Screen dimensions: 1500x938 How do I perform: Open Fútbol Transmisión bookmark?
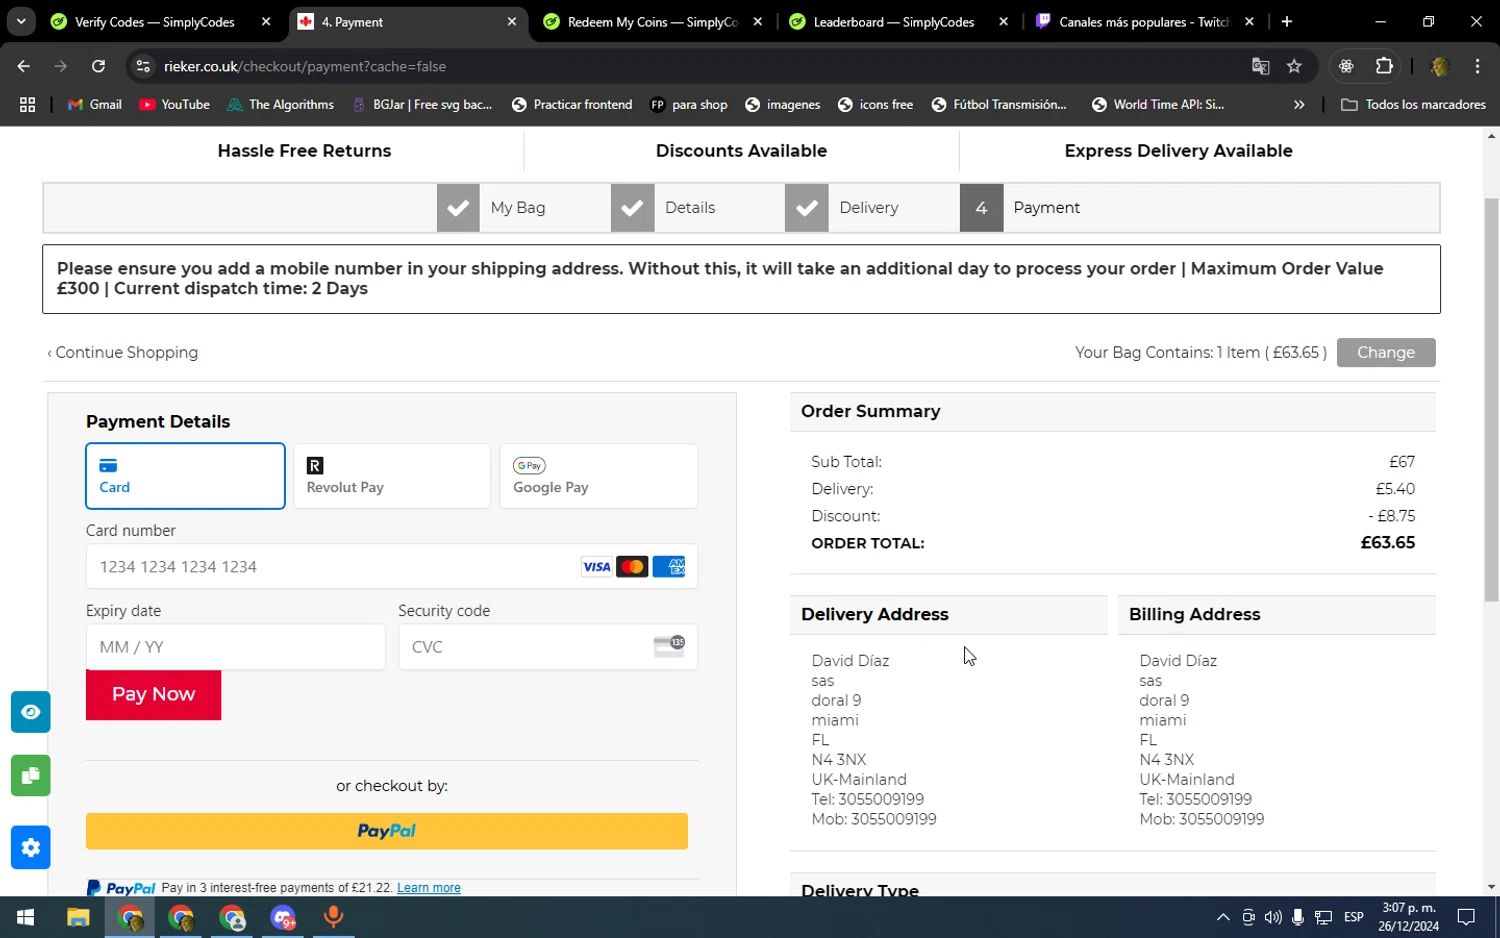(x=999, y=104)
